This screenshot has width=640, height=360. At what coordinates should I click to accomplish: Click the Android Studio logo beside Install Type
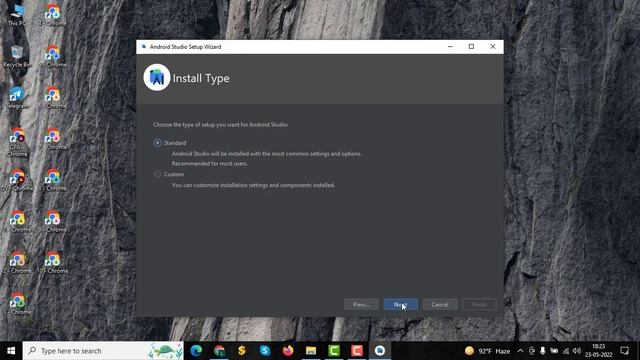click(x=157, y=78)
